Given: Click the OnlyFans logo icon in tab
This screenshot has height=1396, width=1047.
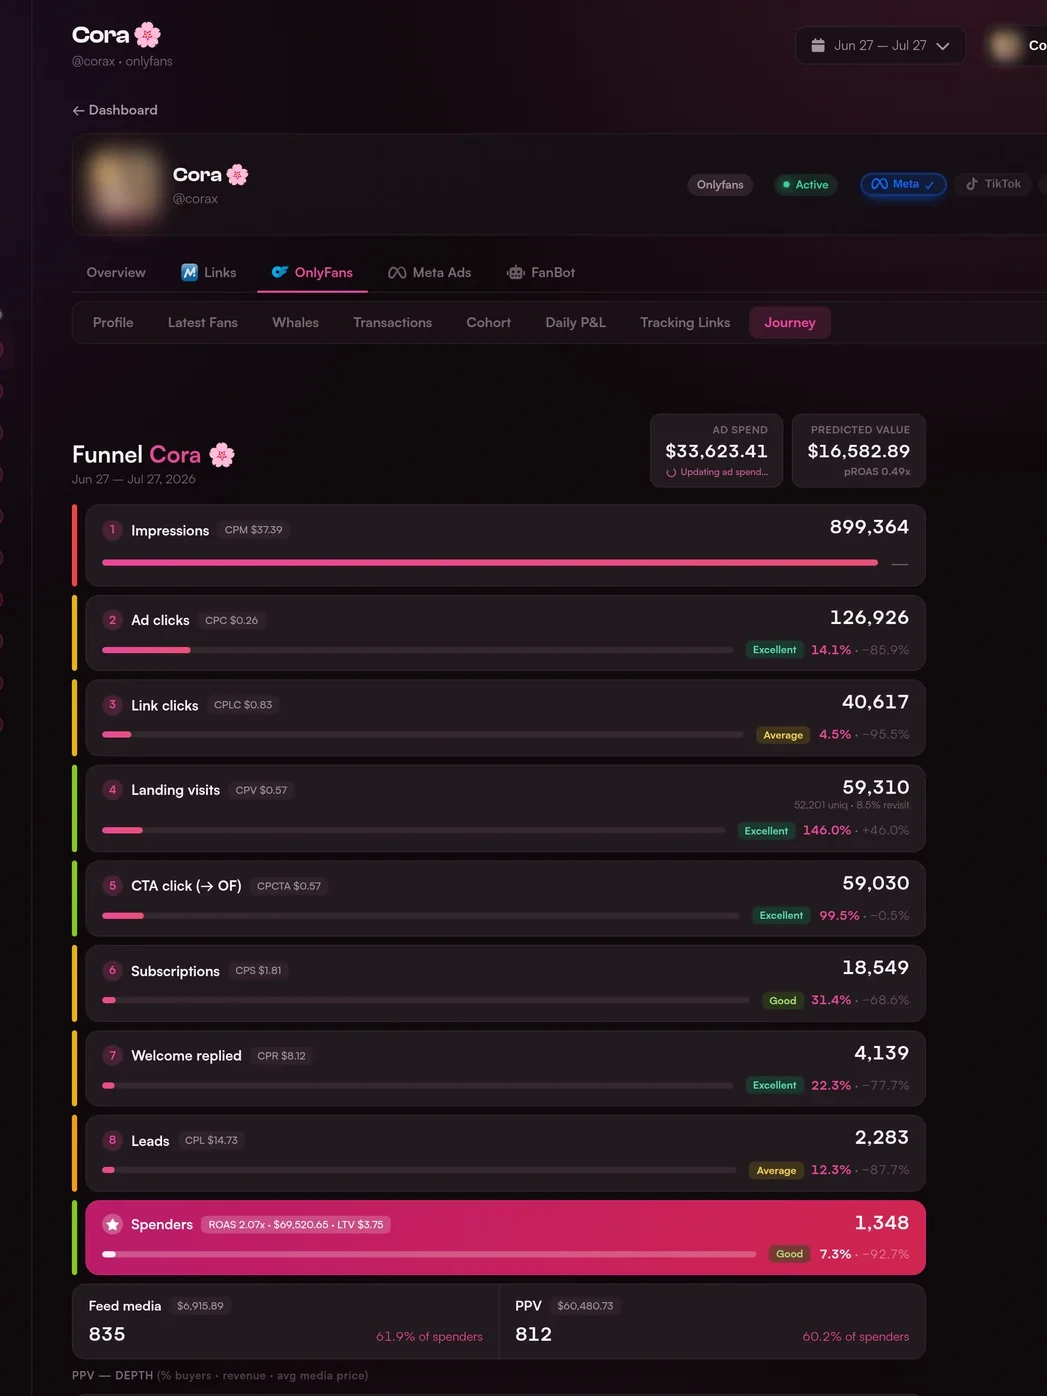Looking at the screenshot, I should coord(280,272).
